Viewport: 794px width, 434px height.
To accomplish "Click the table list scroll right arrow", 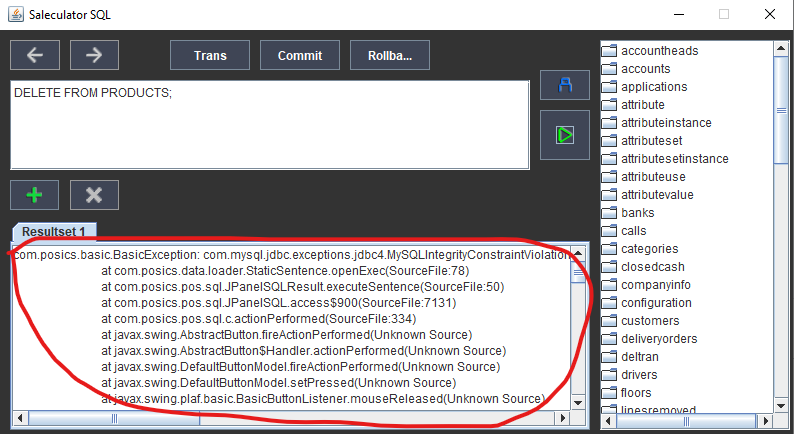I will (765, 420).
